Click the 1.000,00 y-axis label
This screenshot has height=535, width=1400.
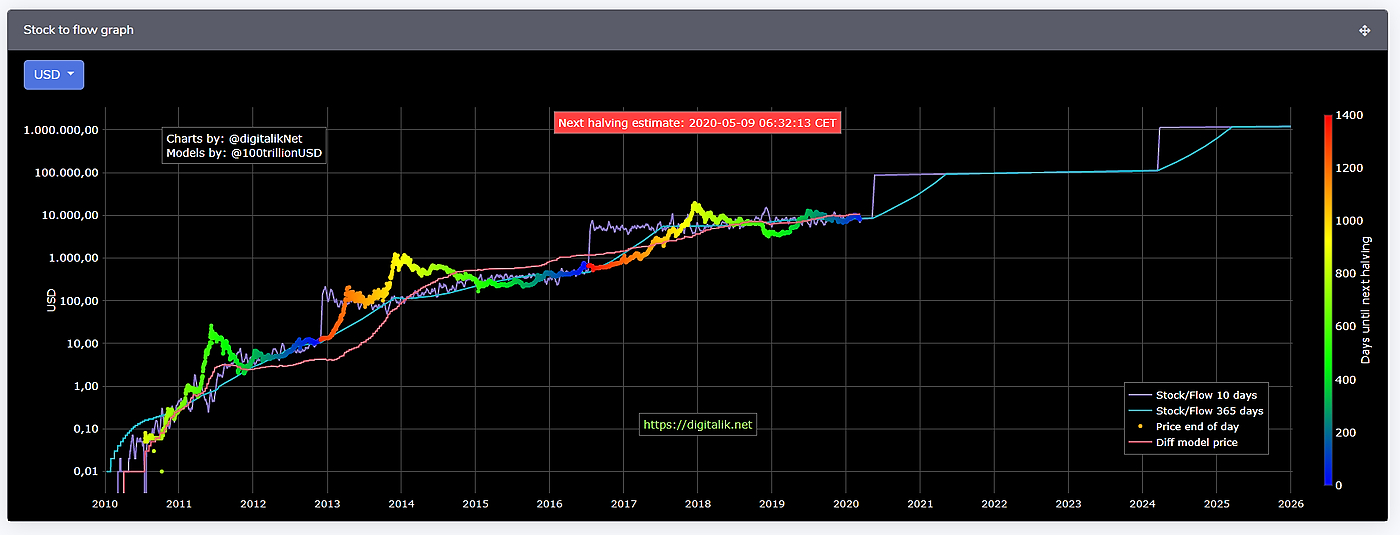pos(75,258)
